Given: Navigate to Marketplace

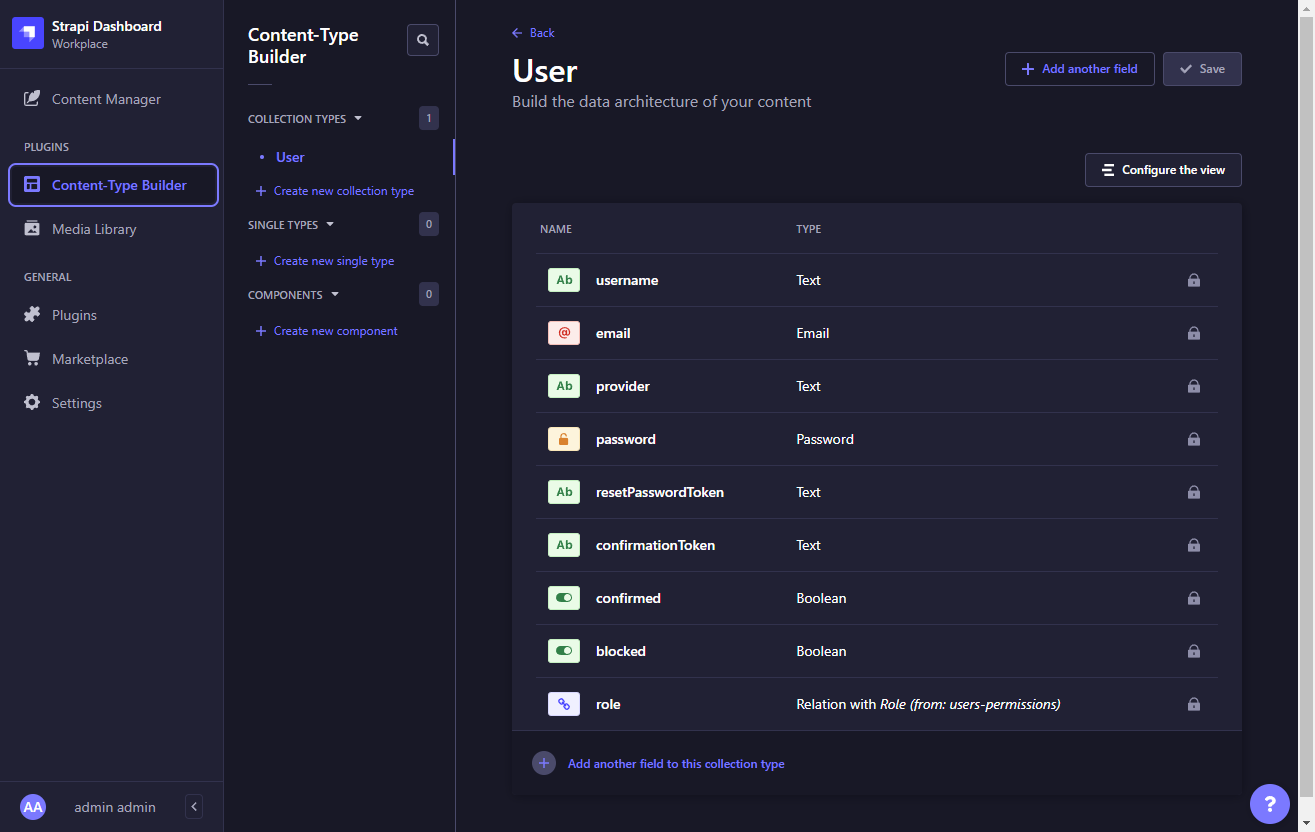Looking at the screenshot, I should 112,359.
